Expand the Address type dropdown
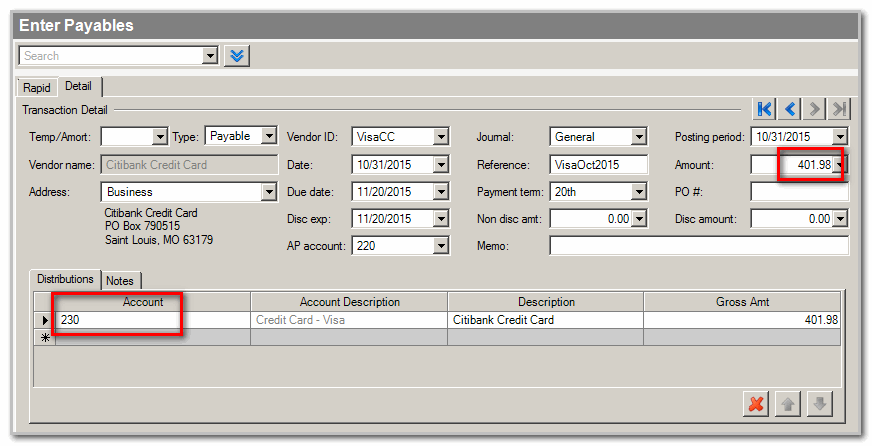 [268, 192]
